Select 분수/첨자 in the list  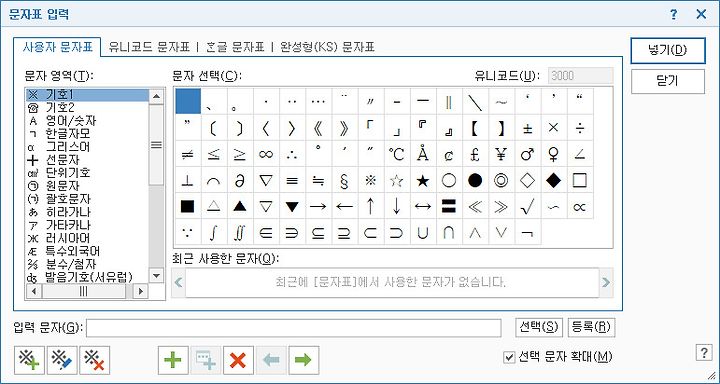pos(87,264)
